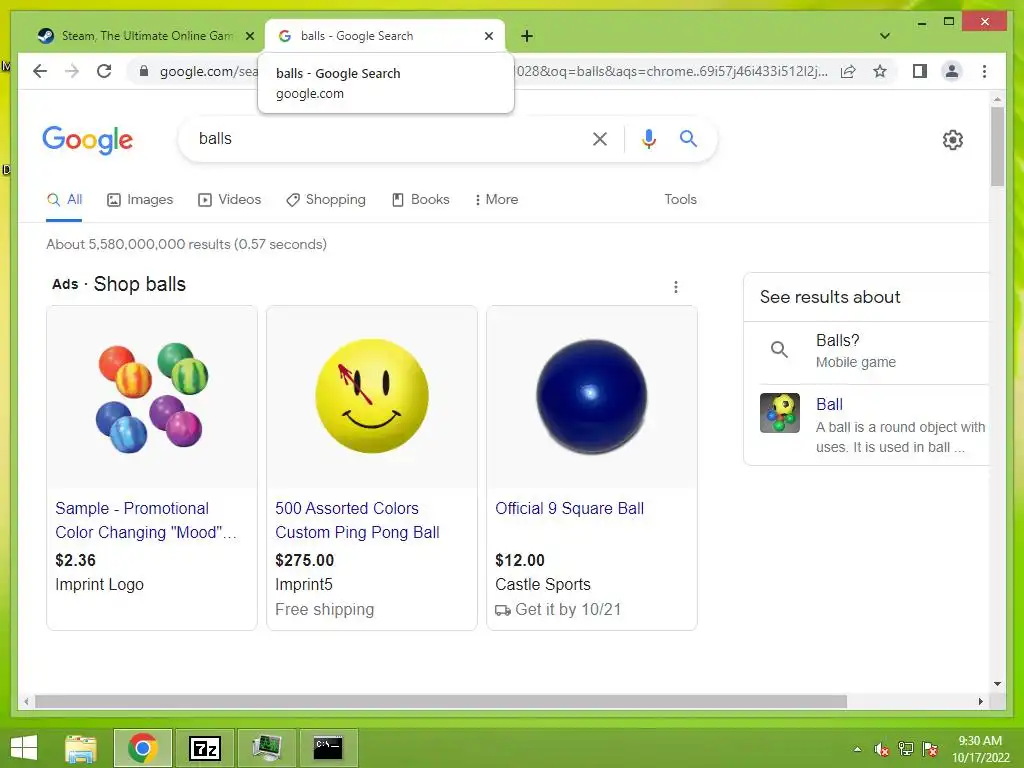Click the scroll down arrow

coord(997,684)
